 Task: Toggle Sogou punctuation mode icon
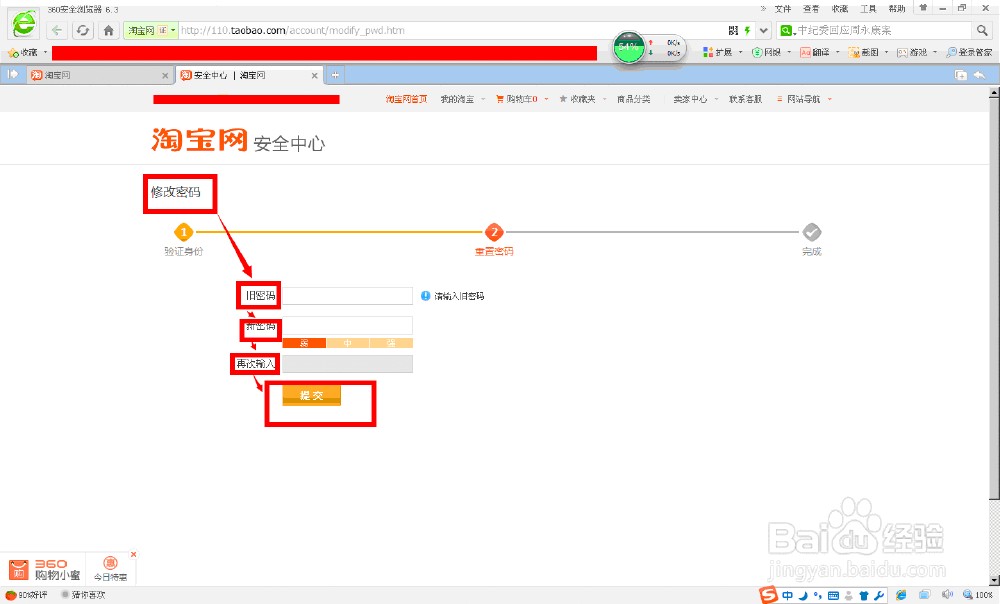tap(818, 596)
